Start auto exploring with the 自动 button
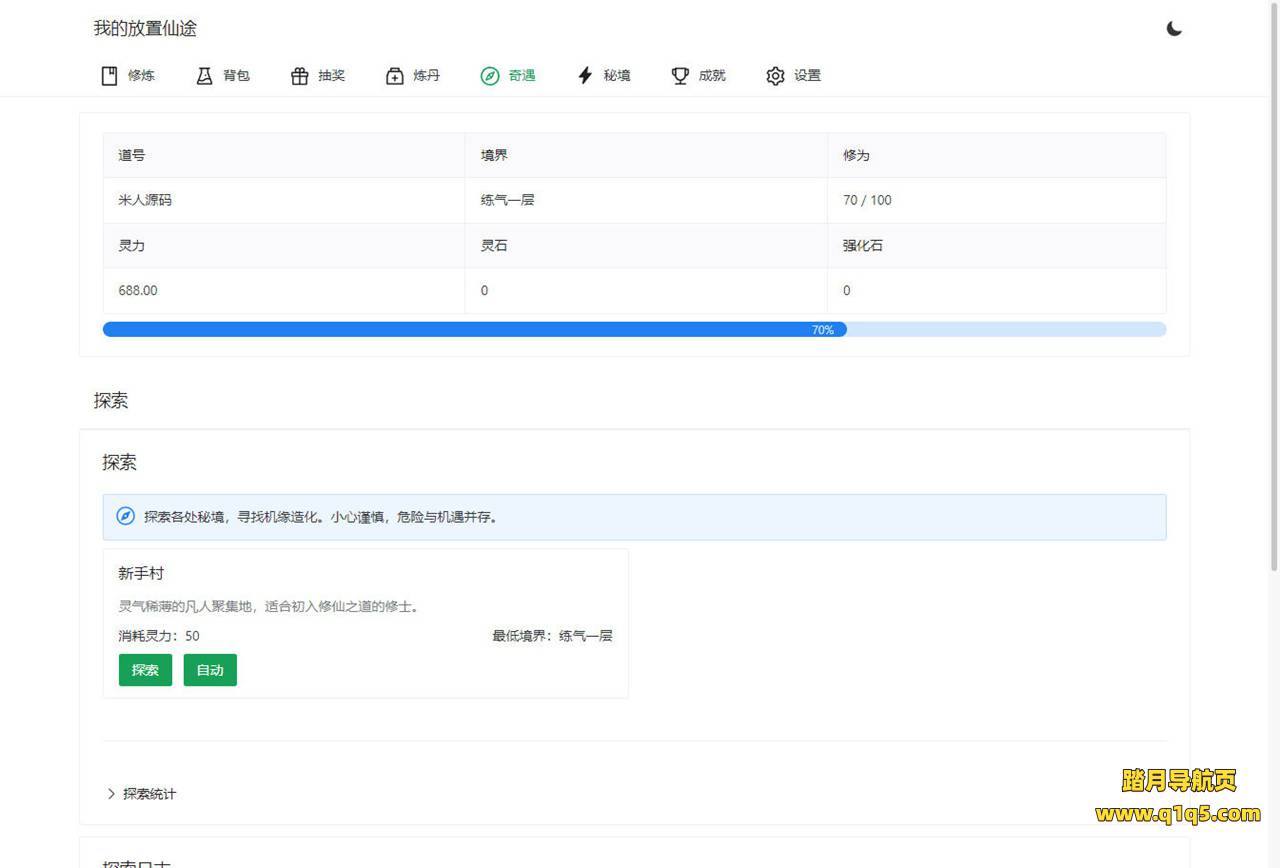Screen dimensions: 1280x868 pyautogui.click(x=210, y=670)
